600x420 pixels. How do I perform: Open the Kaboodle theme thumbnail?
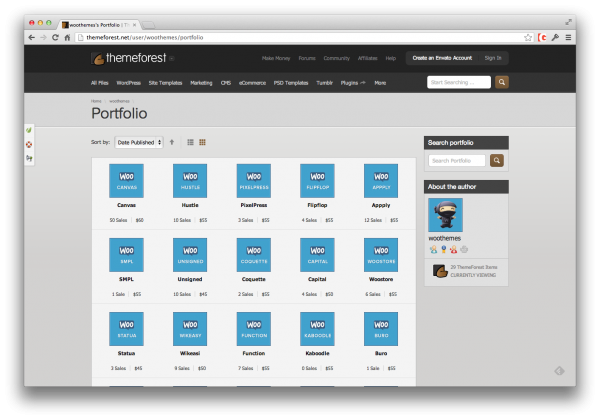click(x=317, y=329)
